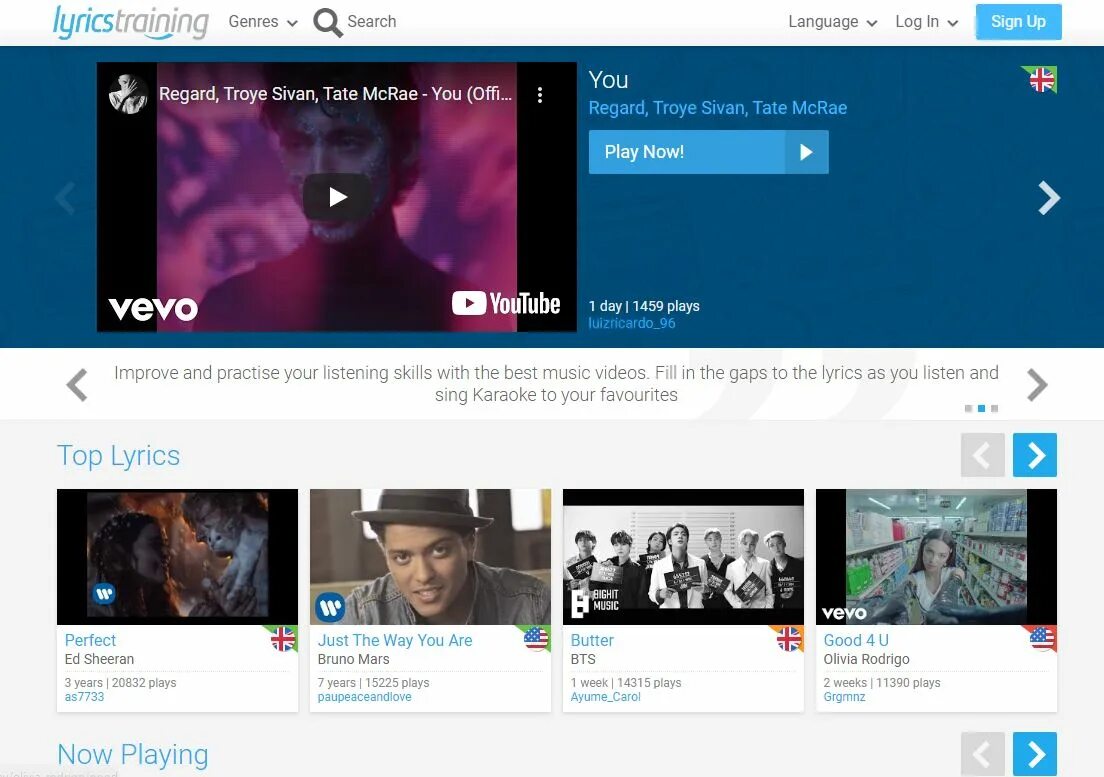Expand the Log In dropdown
The image size is (1104, 777).
pos(927,22)
